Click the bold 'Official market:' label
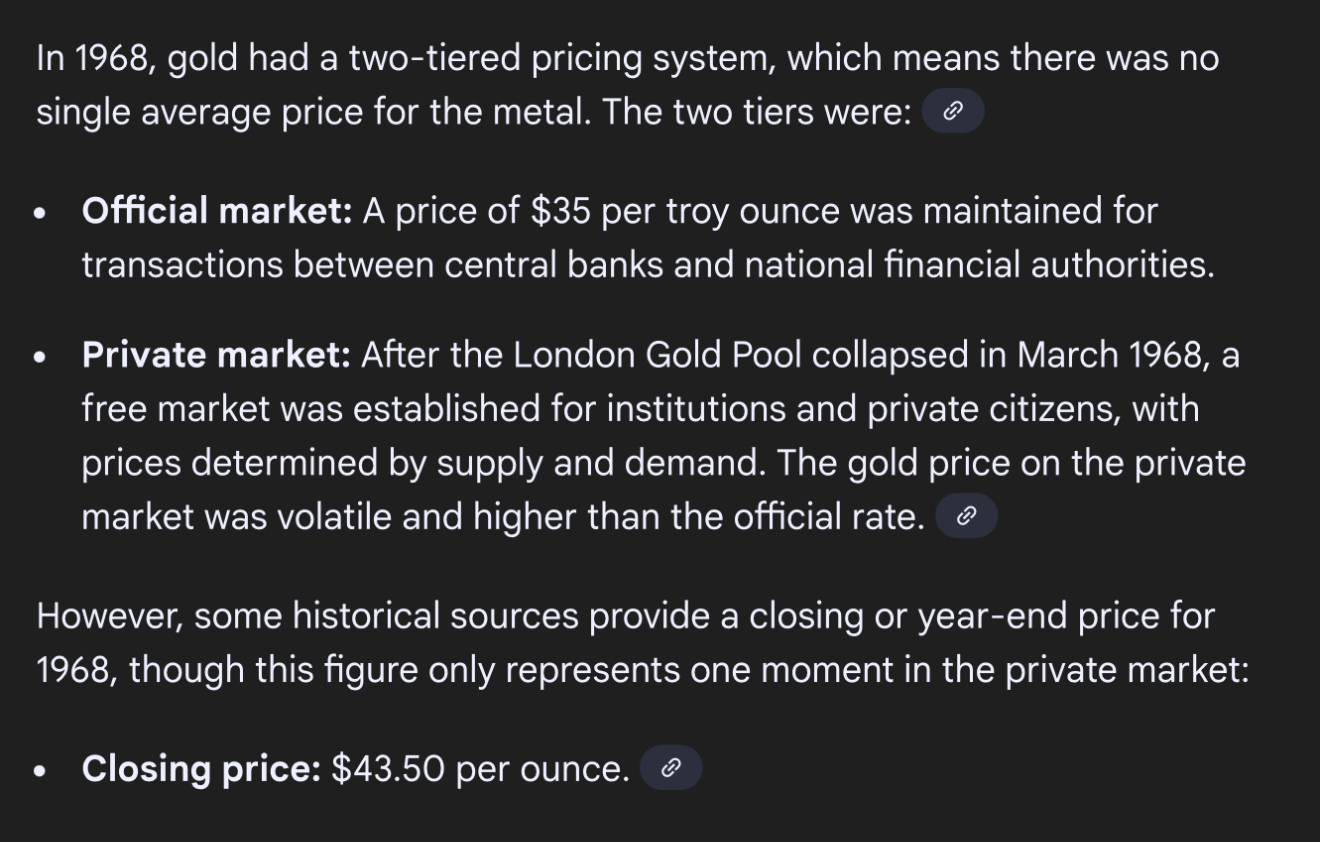 click(217, 211)
